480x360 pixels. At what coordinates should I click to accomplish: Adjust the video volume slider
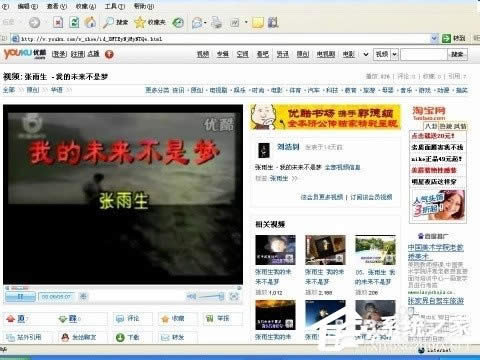click(211, 296)
